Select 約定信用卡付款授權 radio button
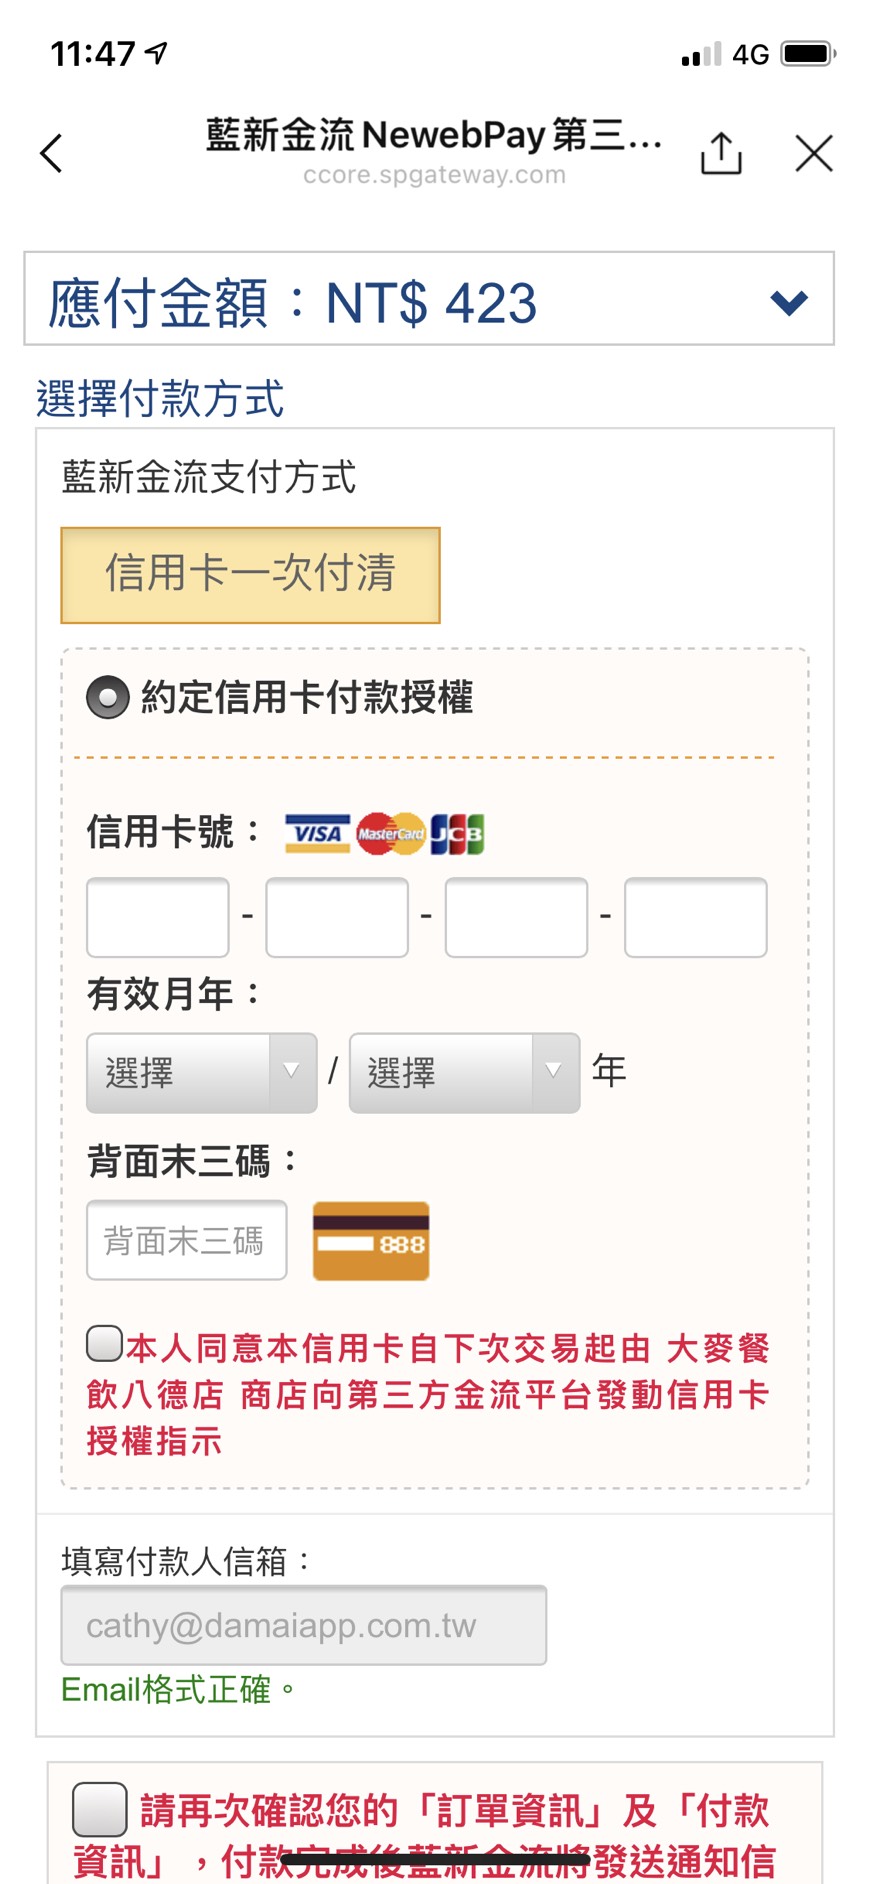870x1884 pixels. [x=108, y=698]
